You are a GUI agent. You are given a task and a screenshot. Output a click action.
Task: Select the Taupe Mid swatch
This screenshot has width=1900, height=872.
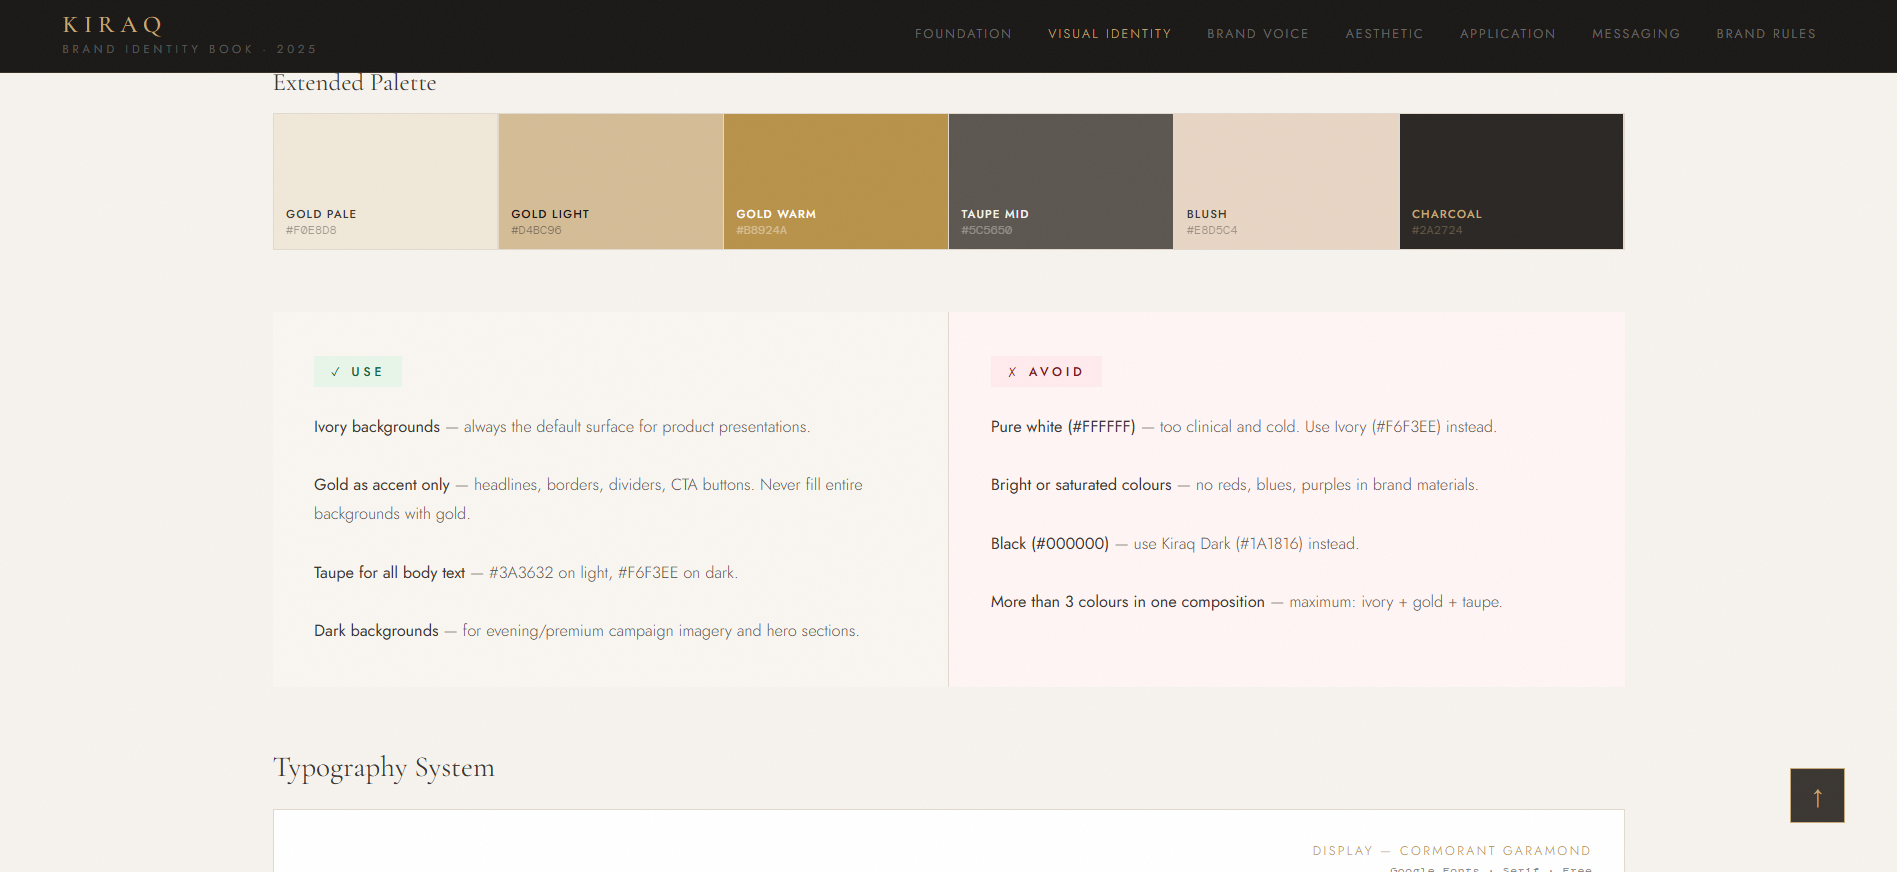point(1060,181)
